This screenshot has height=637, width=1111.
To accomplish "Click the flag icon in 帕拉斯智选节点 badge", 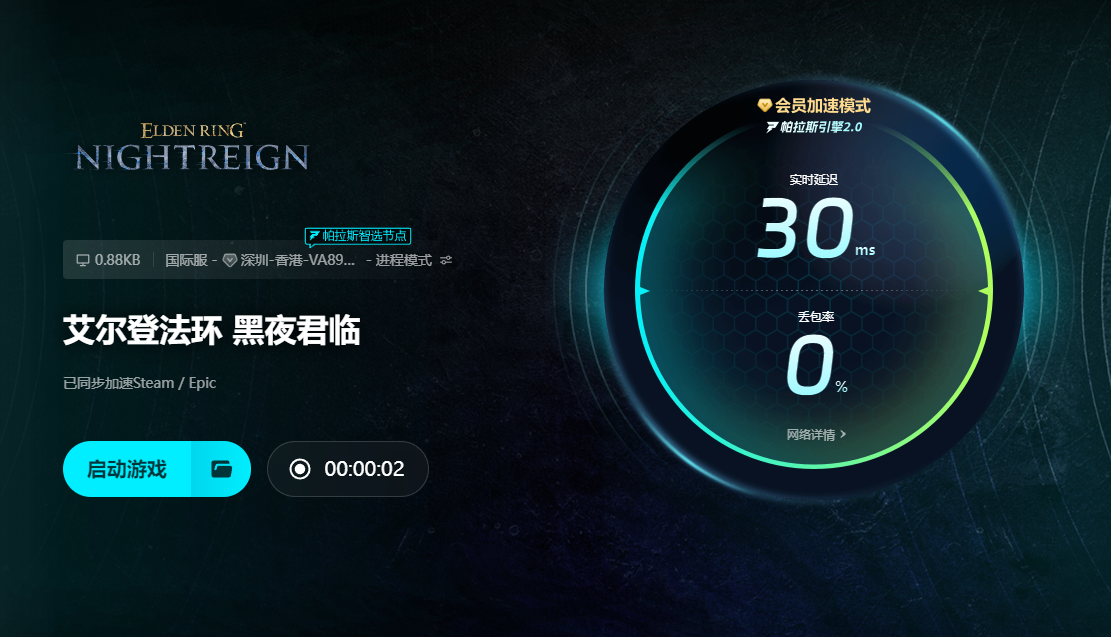I will (x=314, y=235).
